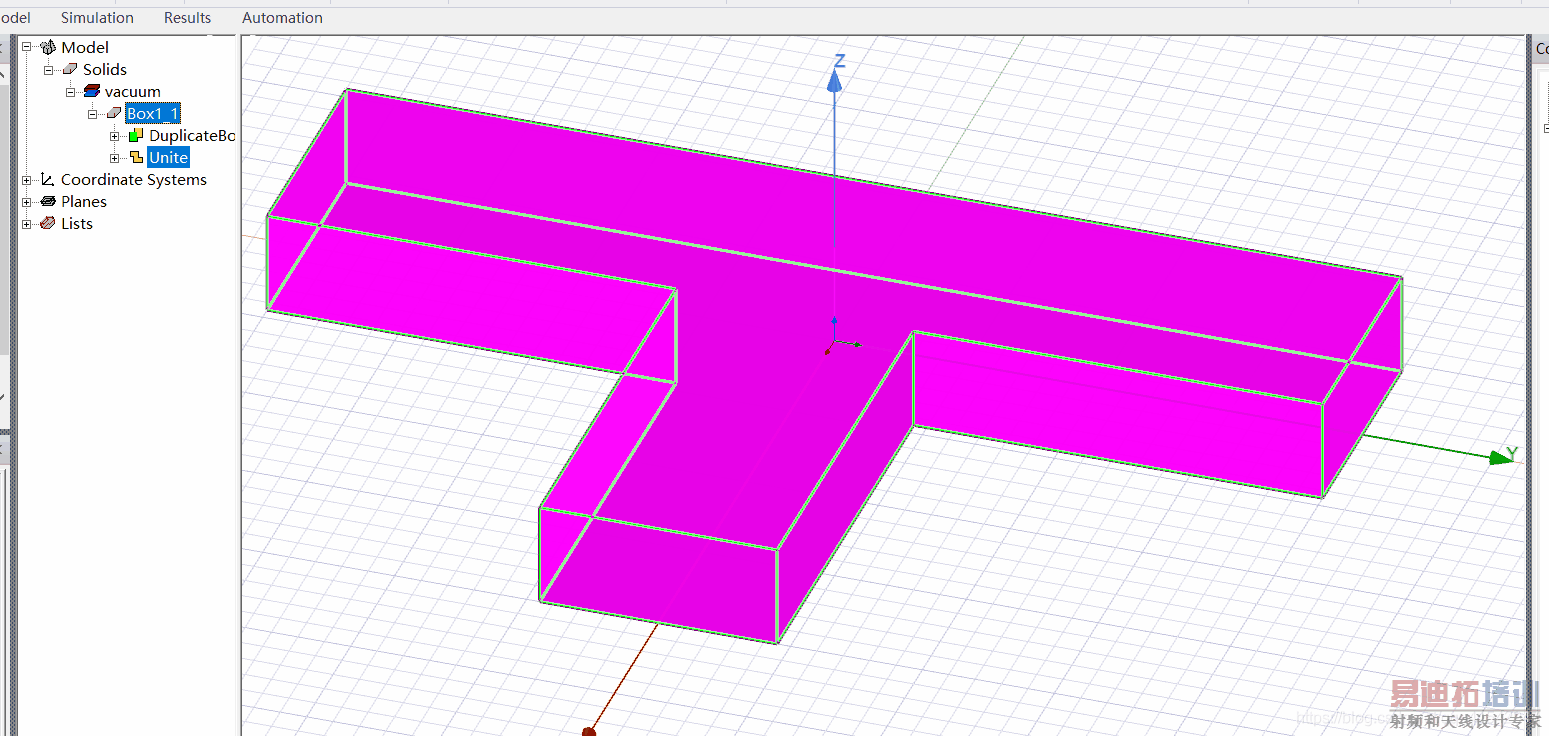Click the Y axis label in the viewport
The height and width of the screenshot is (736, 1549).
[x=1512, y=454]
